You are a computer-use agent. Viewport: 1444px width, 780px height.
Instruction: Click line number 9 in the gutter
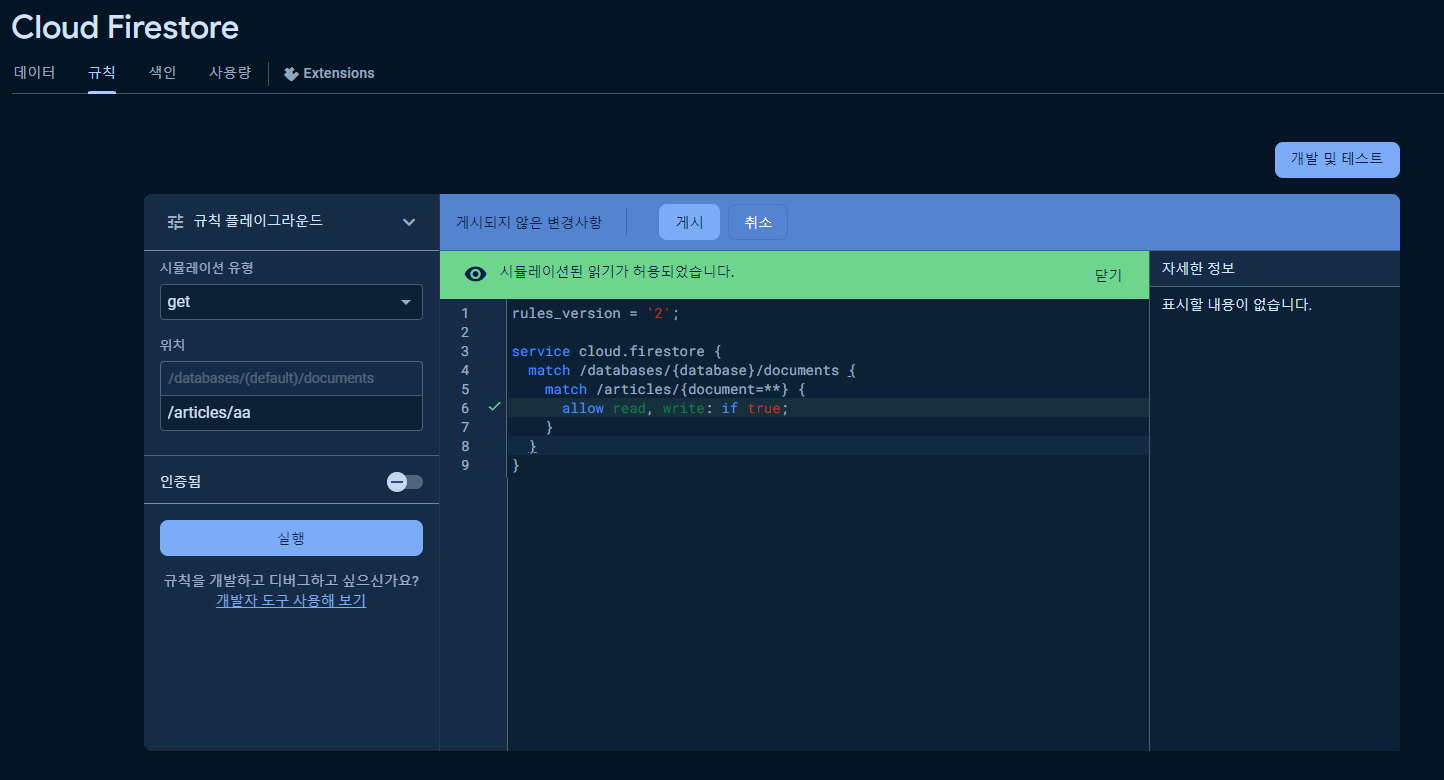point(464,465)
